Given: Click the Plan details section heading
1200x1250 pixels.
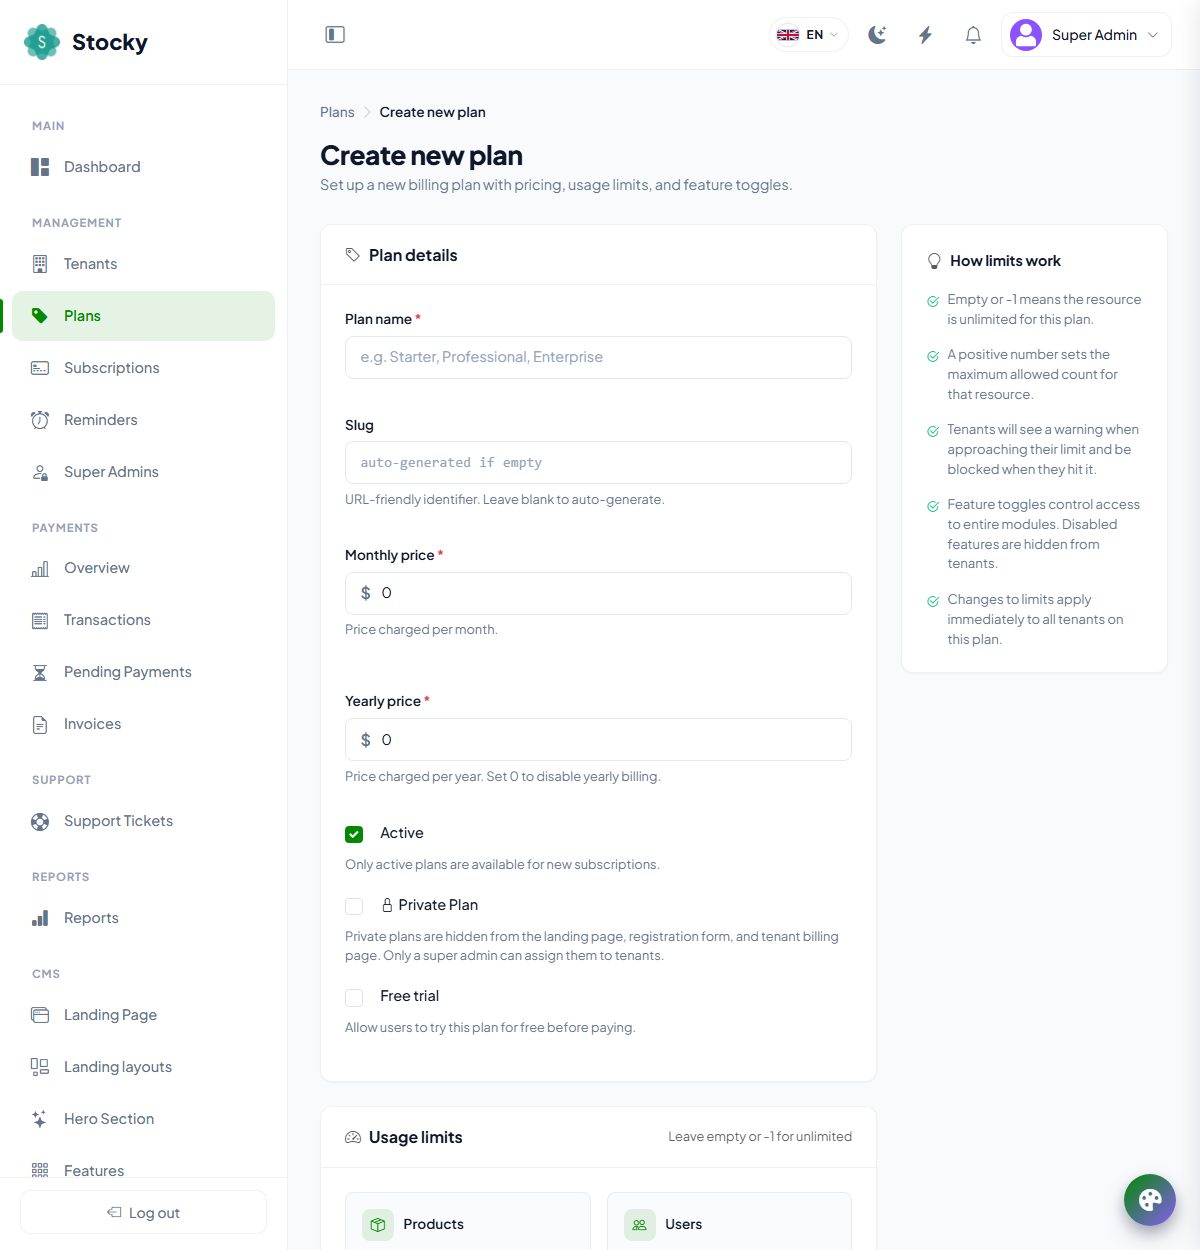Looking at the screenshot, I should tap(413, 255).
